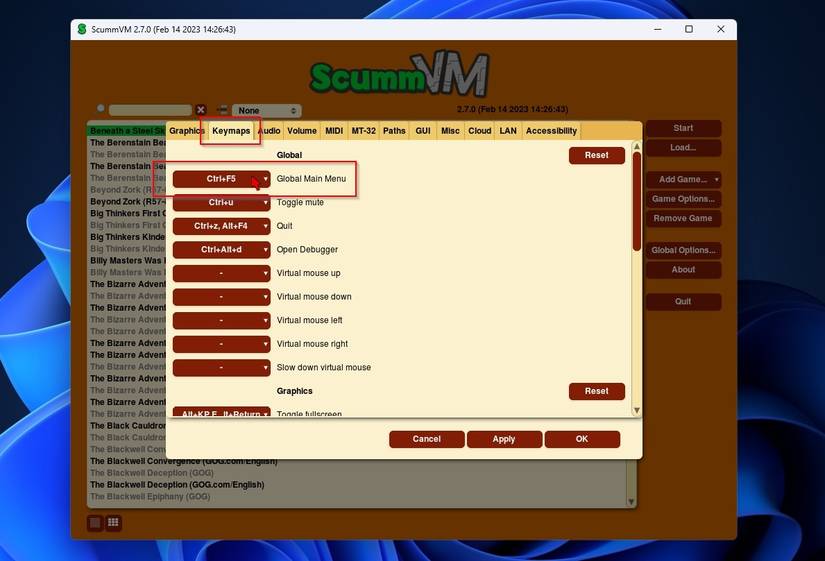Open Quit keybinding dropdown
Screen dimensions: 825x561
(222, 226)
